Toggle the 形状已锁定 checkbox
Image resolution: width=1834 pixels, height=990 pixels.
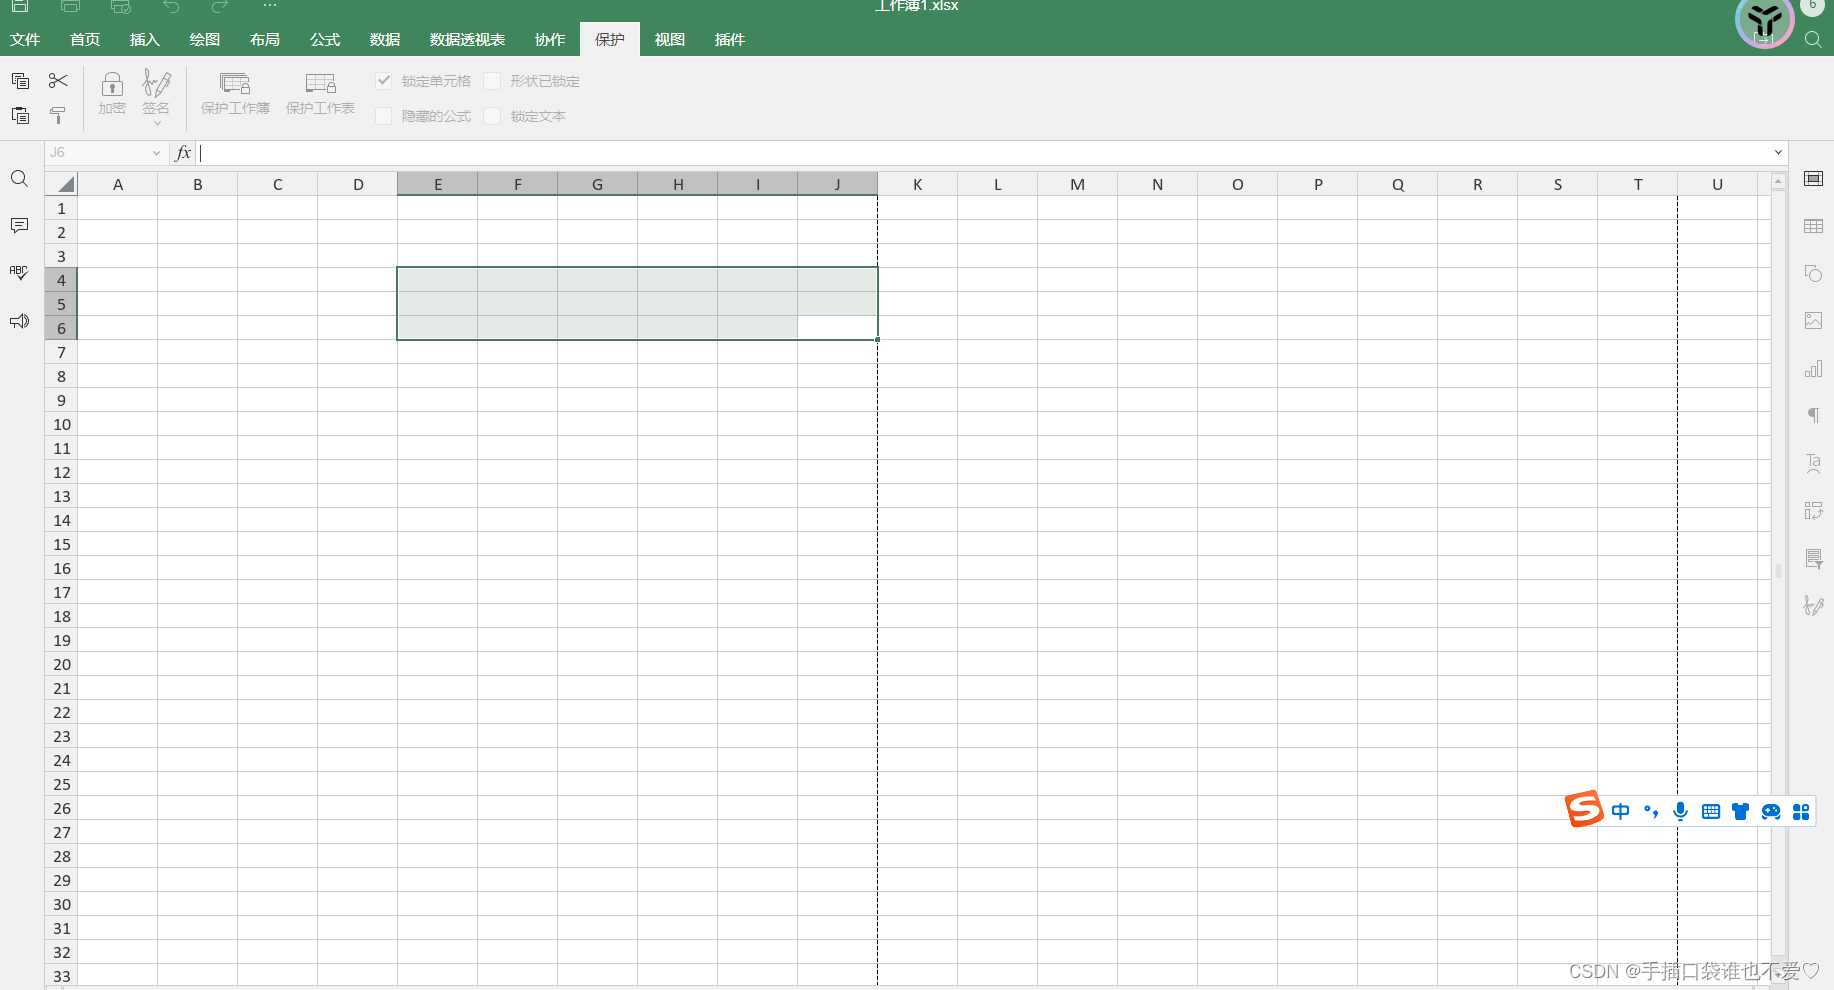pyautogui.click(x=492, y=81)
